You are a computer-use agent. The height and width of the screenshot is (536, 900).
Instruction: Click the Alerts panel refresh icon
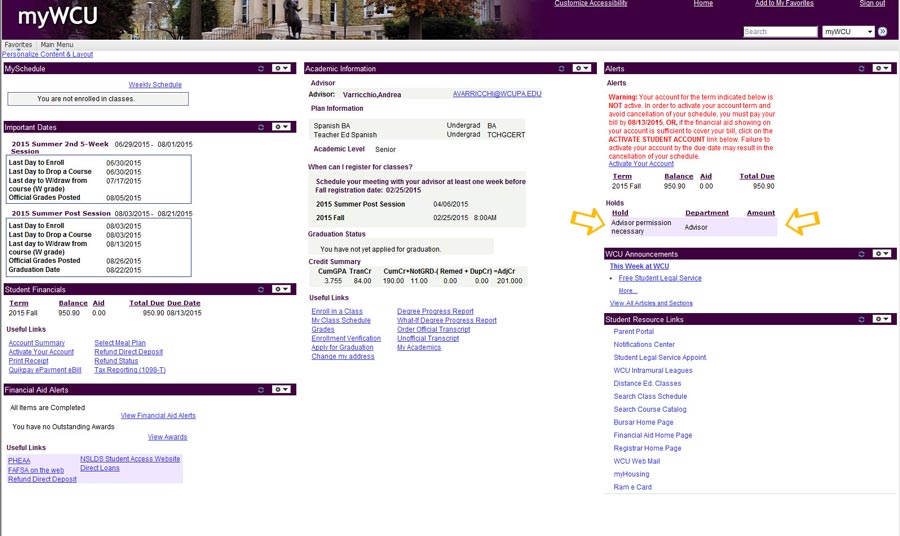point(861,68)
